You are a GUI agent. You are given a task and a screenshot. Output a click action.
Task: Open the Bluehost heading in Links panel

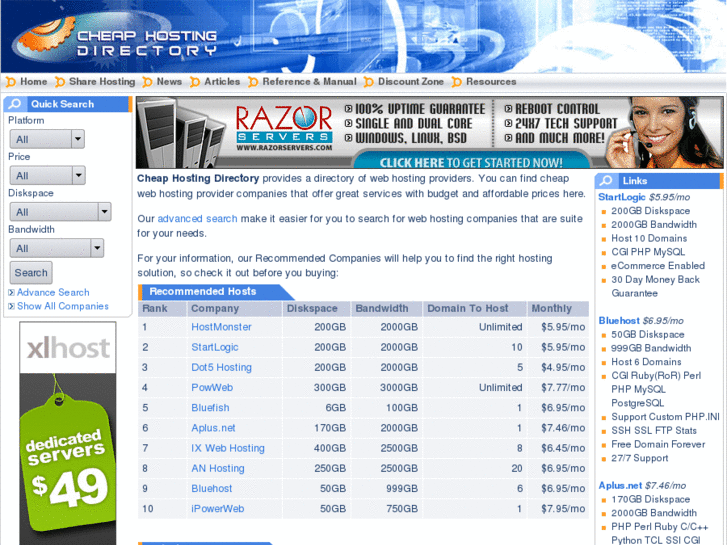pyautogui.click(x=619, y=321)
